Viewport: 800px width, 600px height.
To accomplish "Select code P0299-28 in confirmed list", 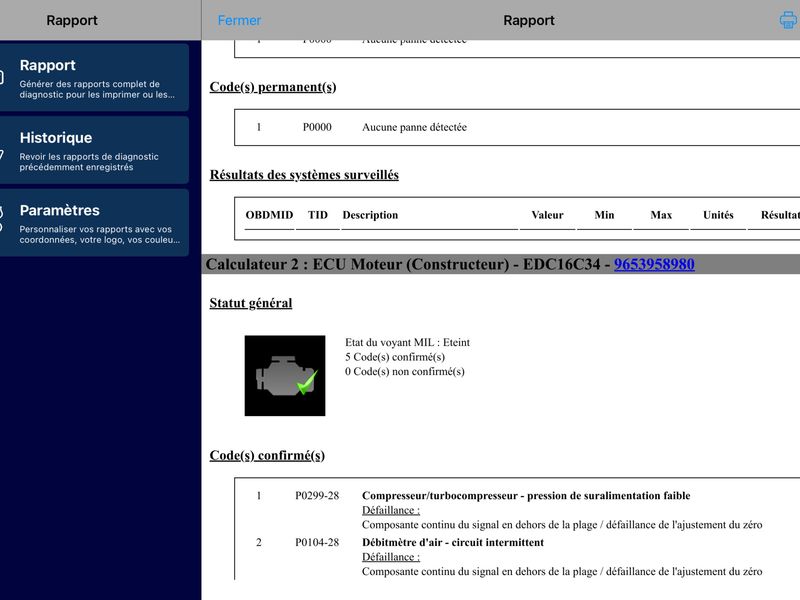I will (317, 495).
